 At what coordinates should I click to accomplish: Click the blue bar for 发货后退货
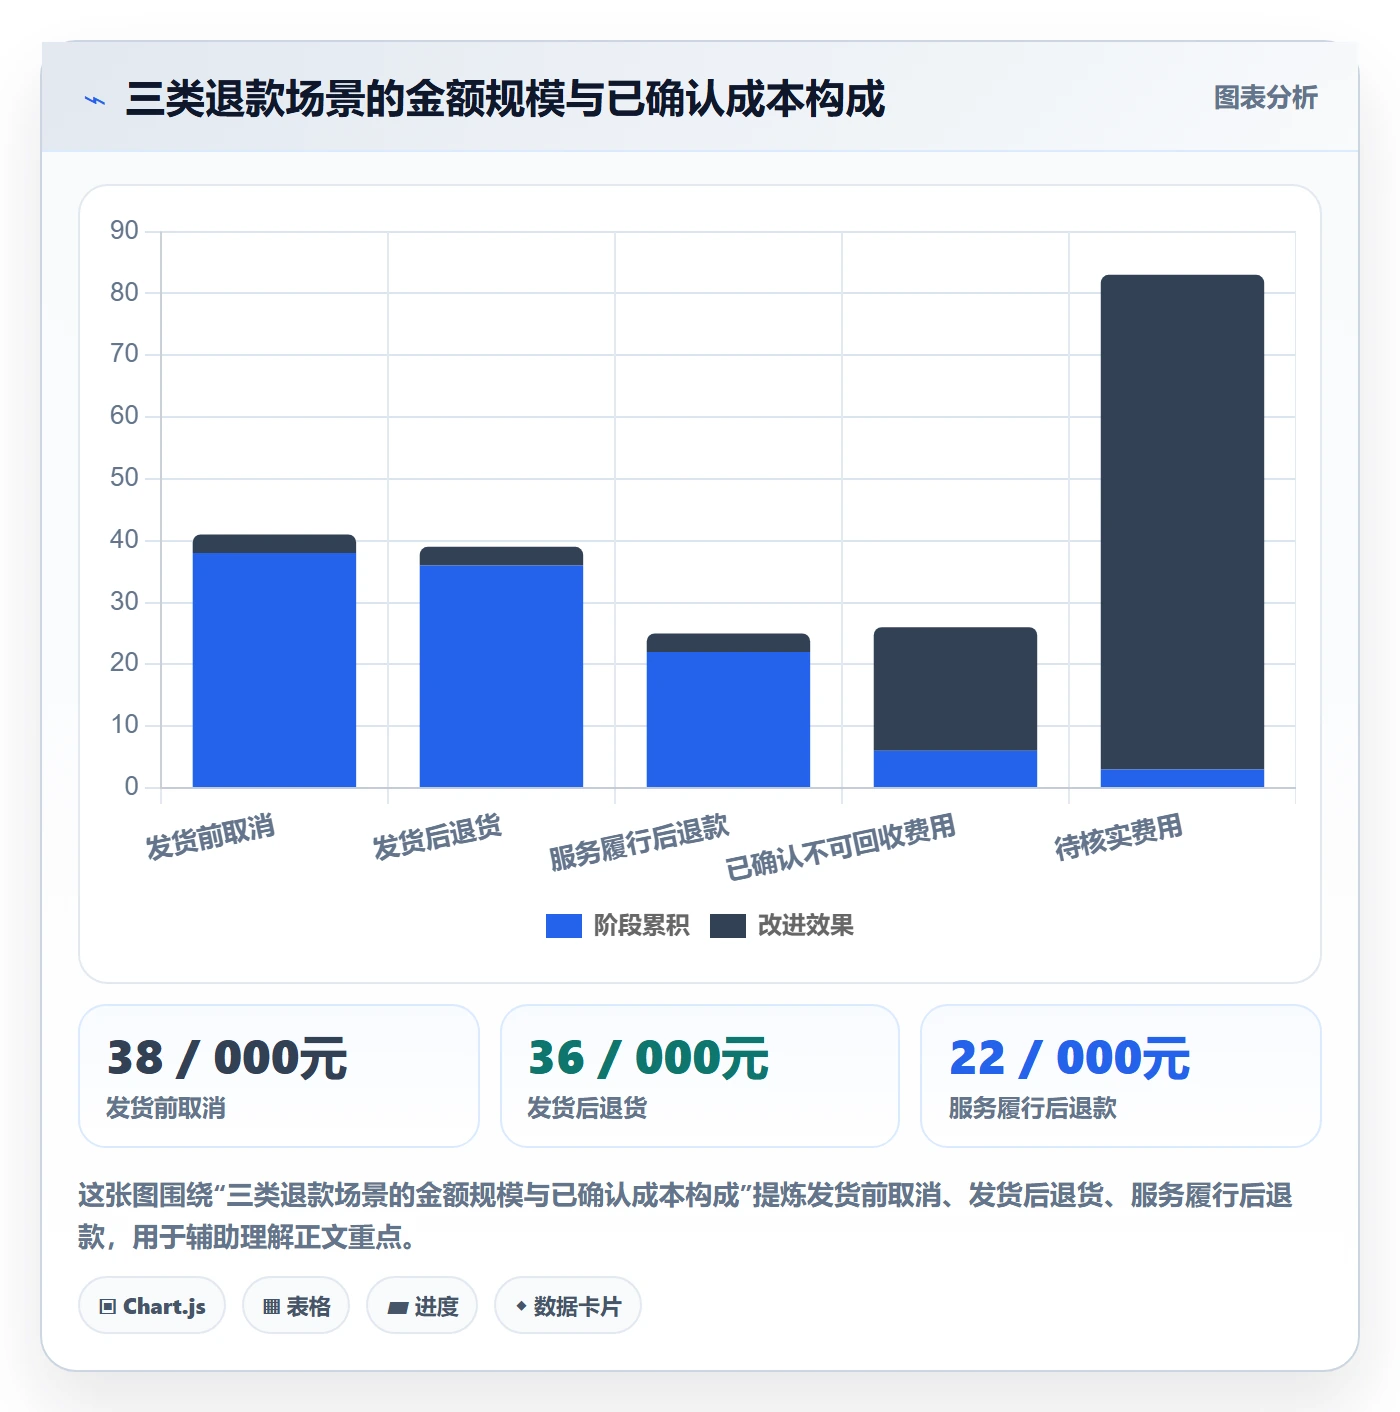click(x=501, y=676)
